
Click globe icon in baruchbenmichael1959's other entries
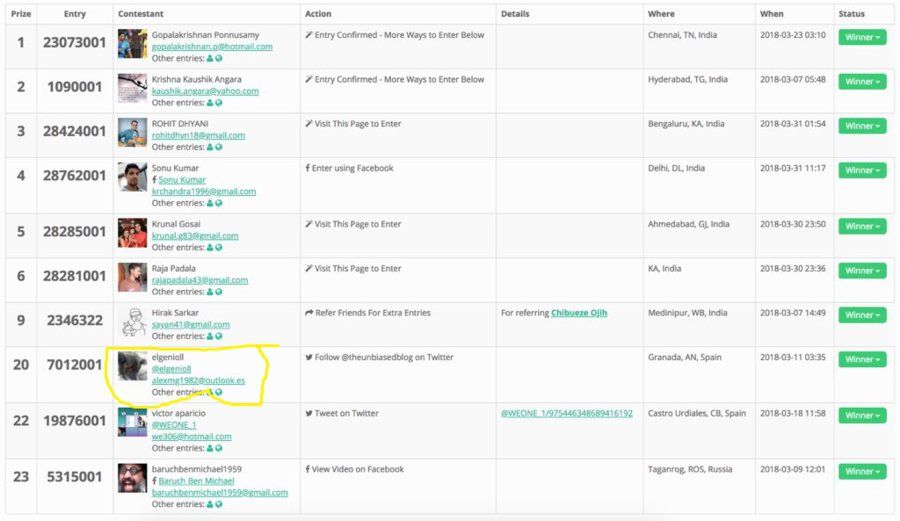(x=219, y=504)
